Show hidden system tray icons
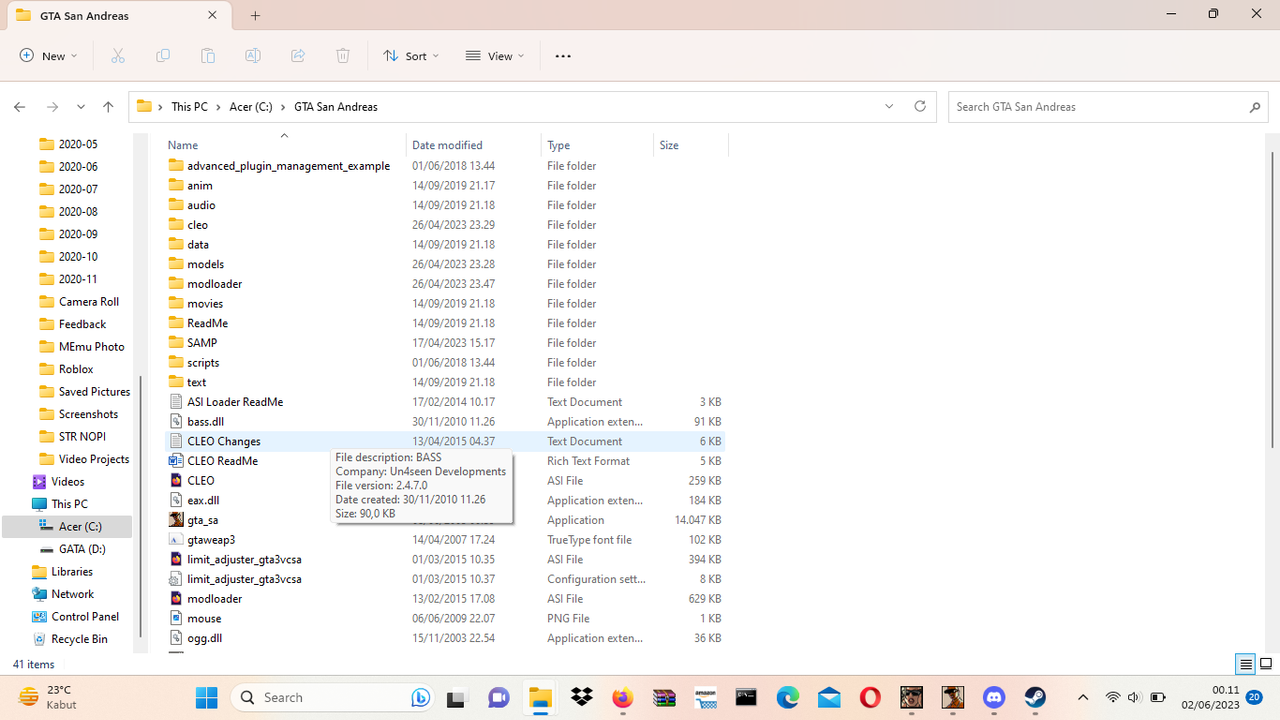This screenshot has width=1280, height=720. 1083,697
